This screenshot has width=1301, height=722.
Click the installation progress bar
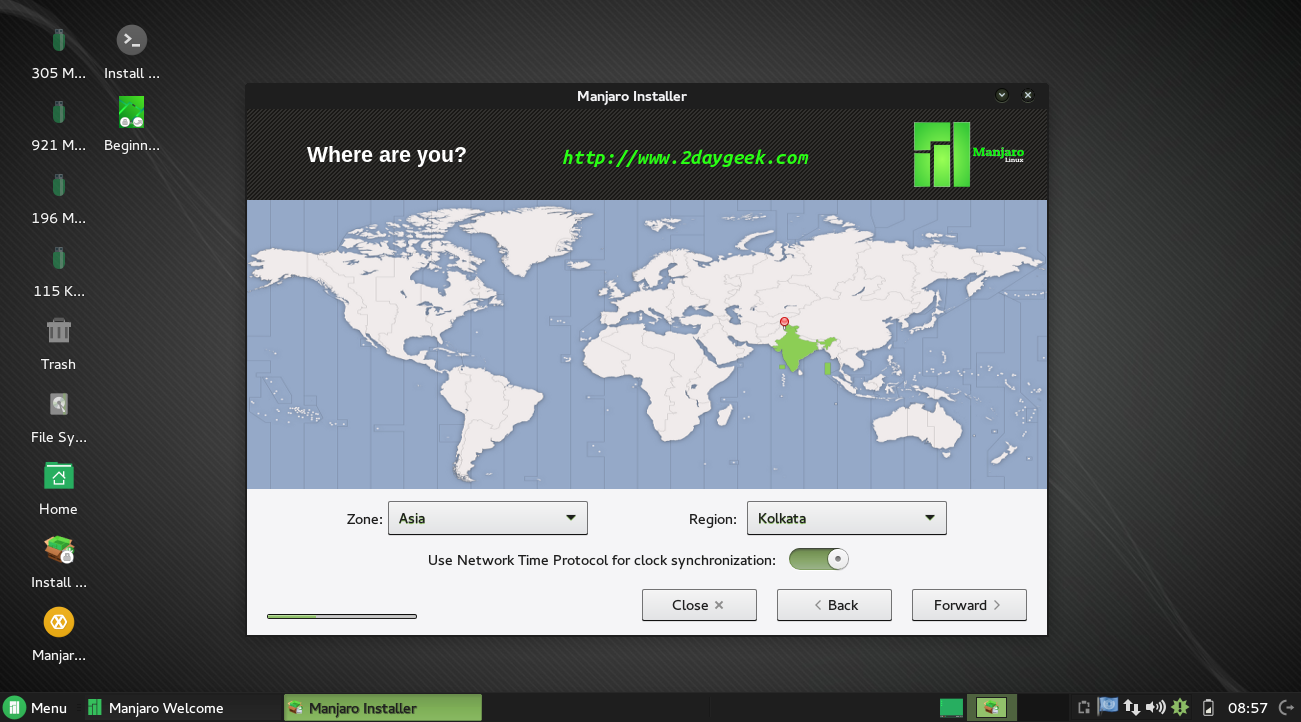pos(341,616)
